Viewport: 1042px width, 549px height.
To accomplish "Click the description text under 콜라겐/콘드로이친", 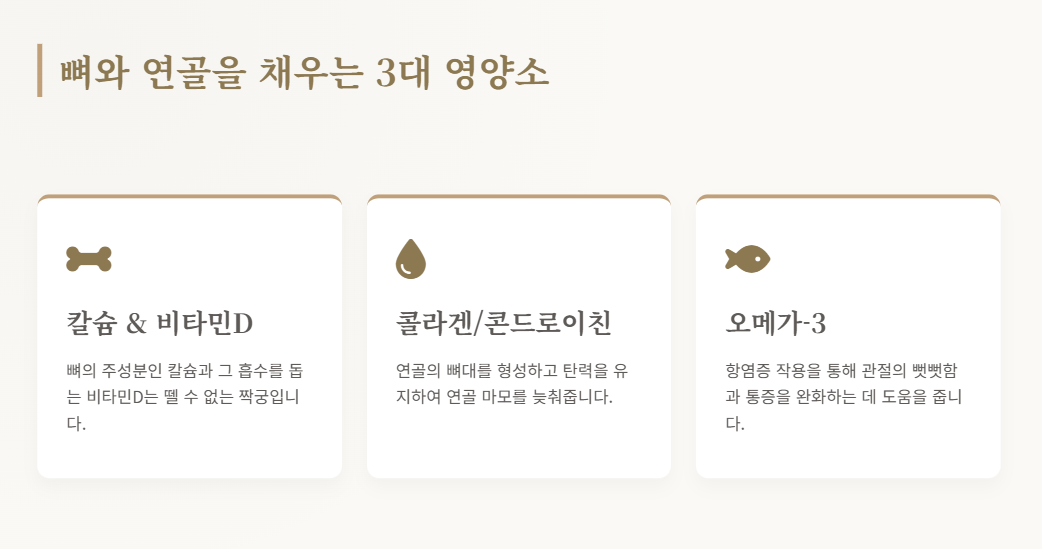I will (x=512, y=384).
